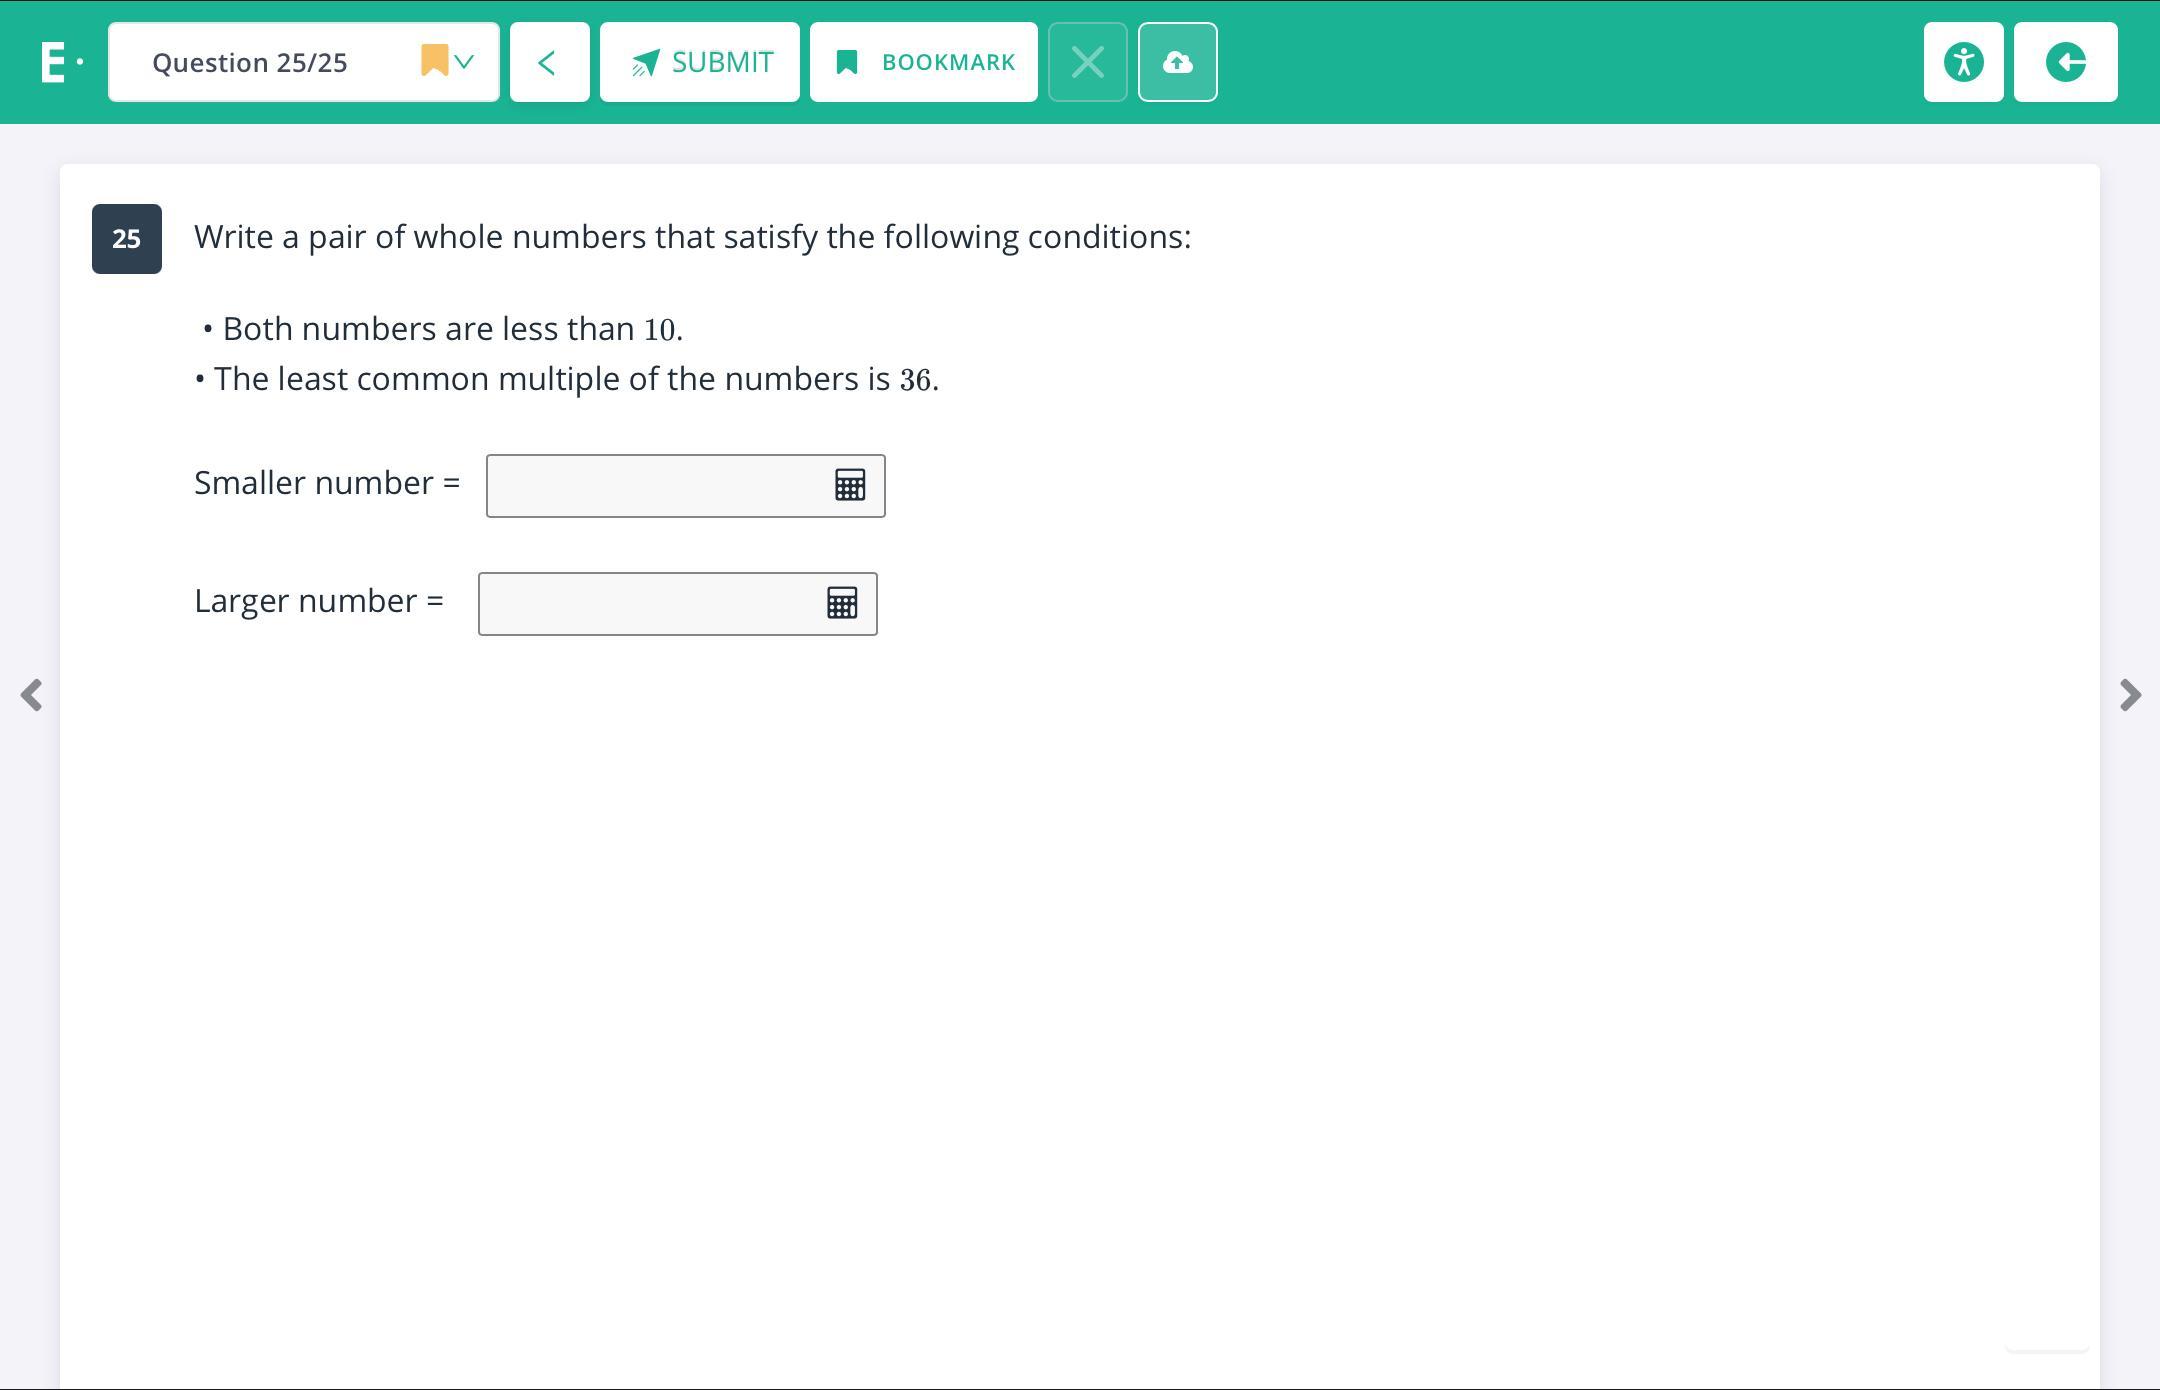
Task: Open calculator for Smaller number field
Action: click(x=850, y=486)
